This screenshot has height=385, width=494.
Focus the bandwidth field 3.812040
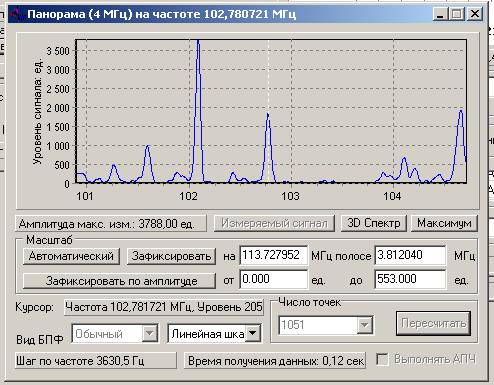point(410,256)
